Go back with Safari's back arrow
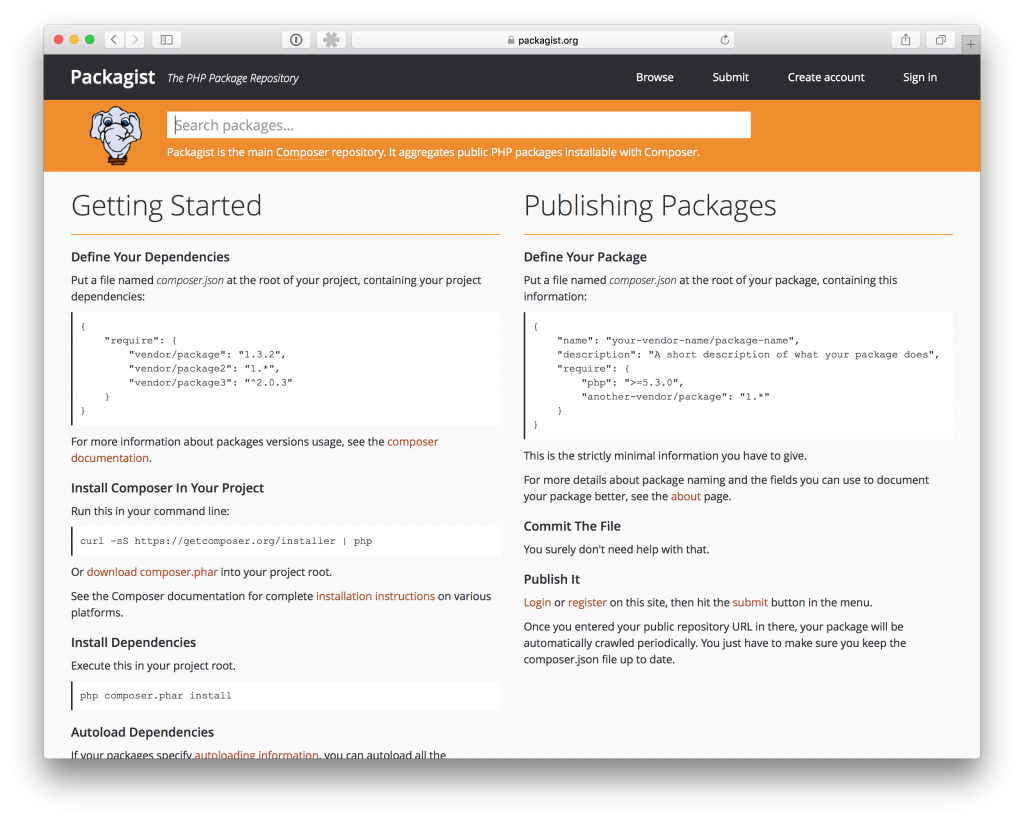 pyautogui.click(x=114, y=40)
